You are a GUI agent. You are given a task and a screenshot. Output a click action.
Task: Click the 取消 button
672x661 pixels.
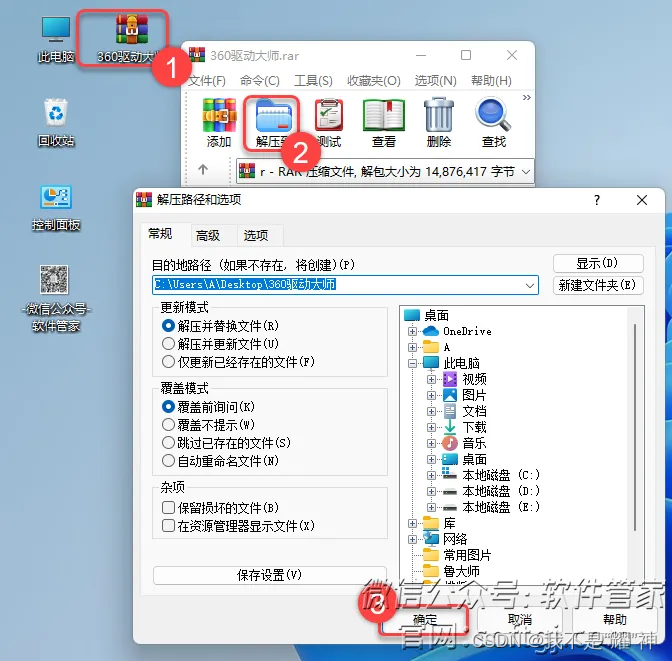coord(520,620)
